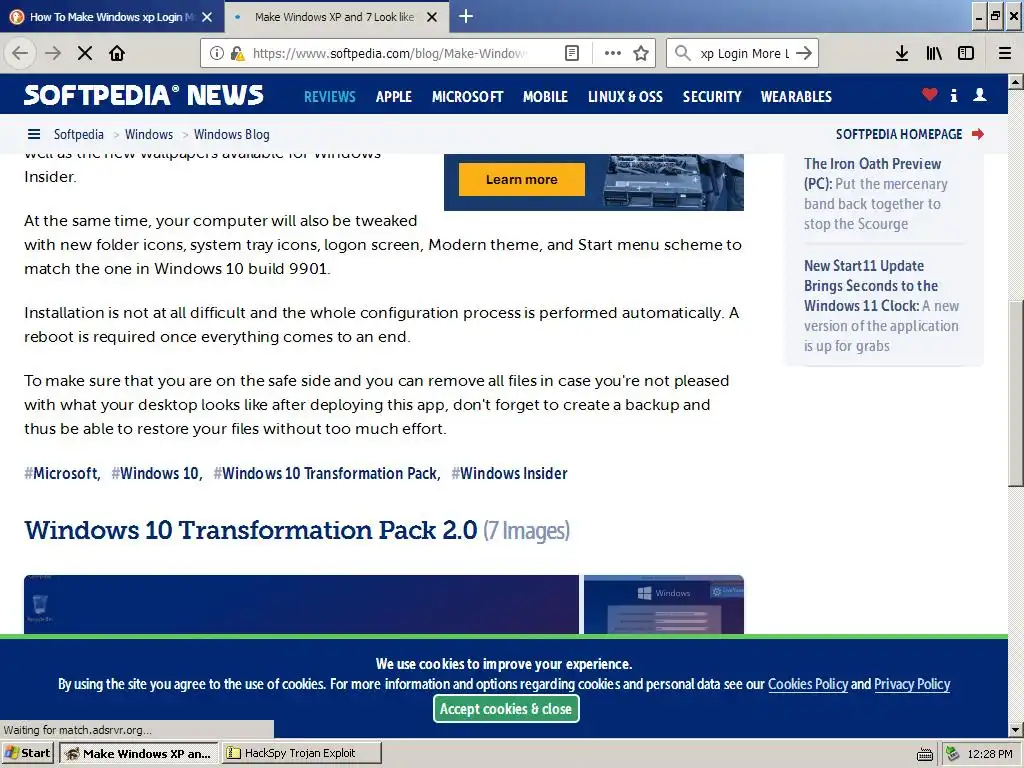The image size is (1024, 768).
Task: Click the search magnifier icon
Action: pos(682,53)
